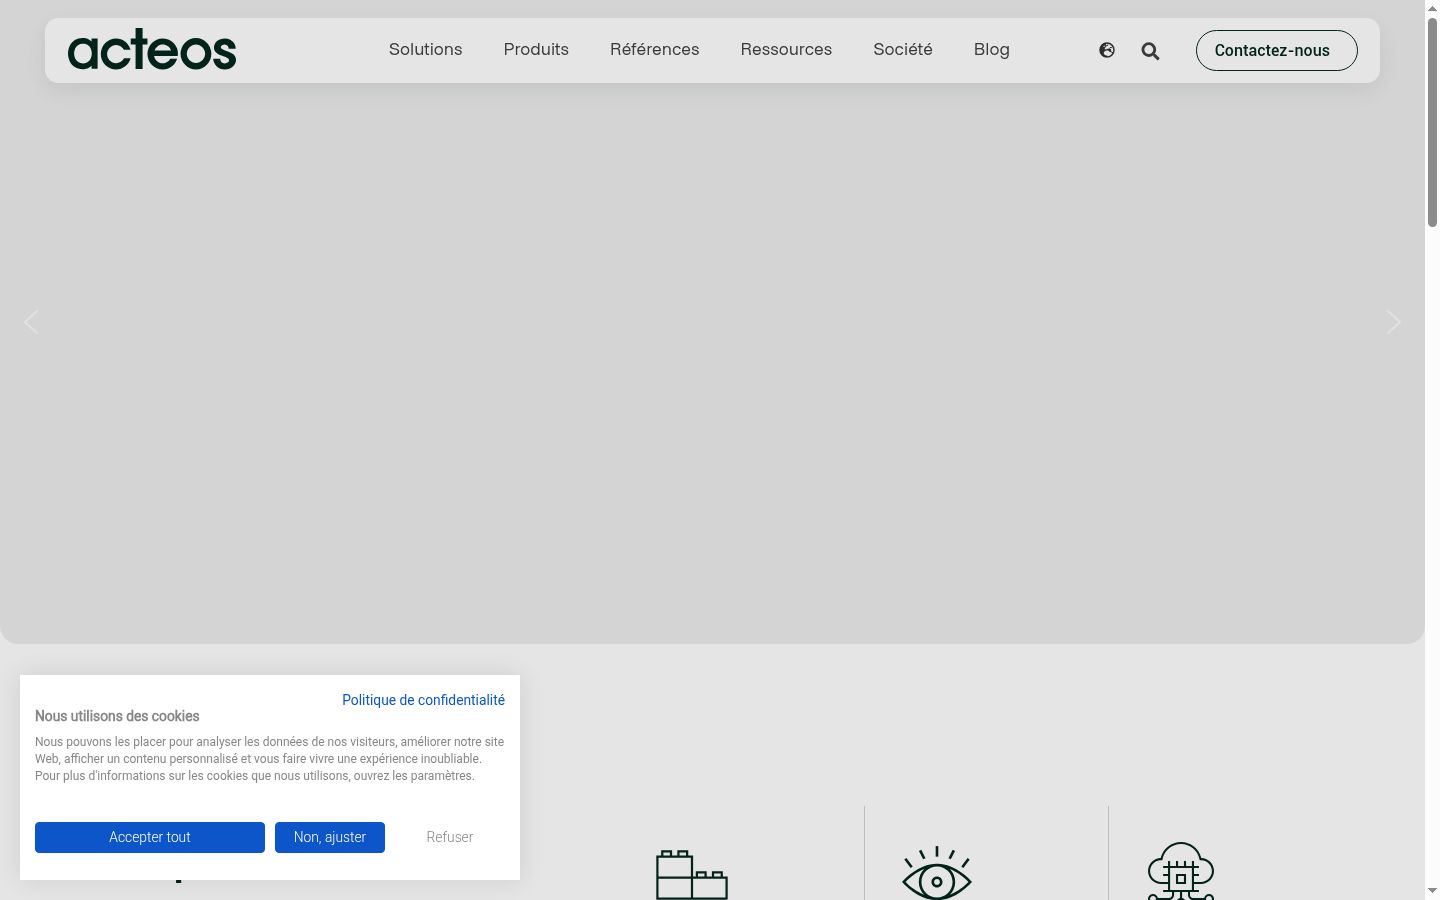Open the Ressources menu

pyautogui.click(x=786, y=50)
